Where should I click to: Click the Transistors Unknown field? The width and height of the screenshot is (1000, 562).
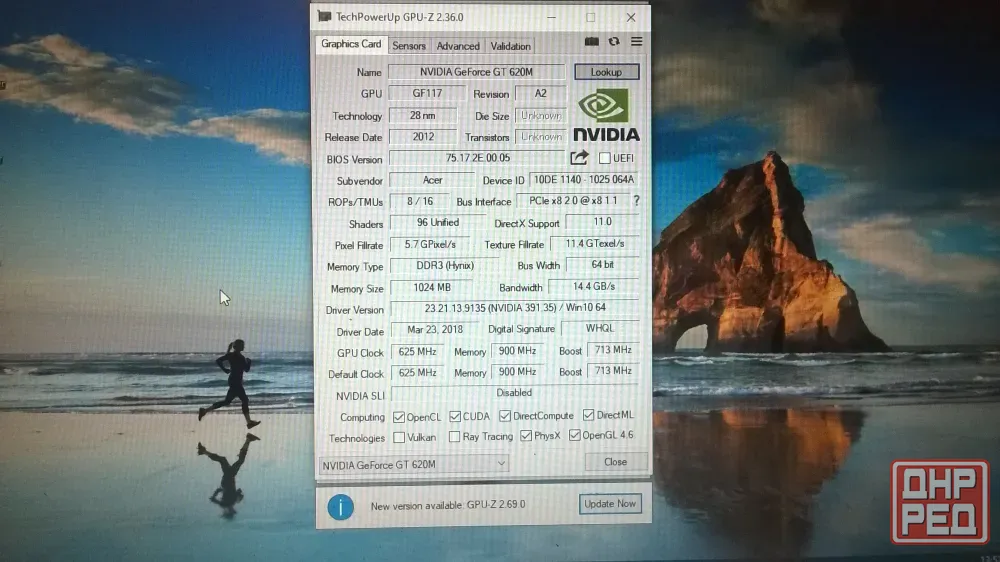pos(541,137)
